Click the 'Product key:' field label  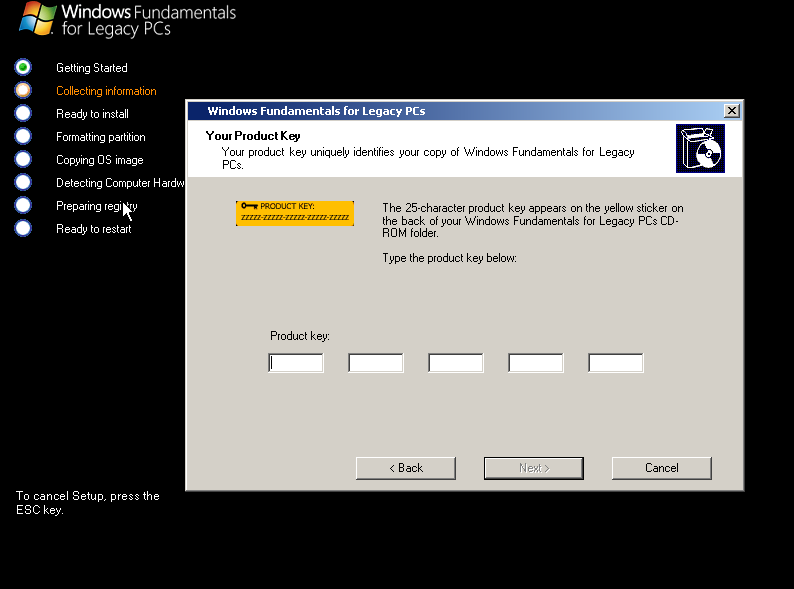300,336
